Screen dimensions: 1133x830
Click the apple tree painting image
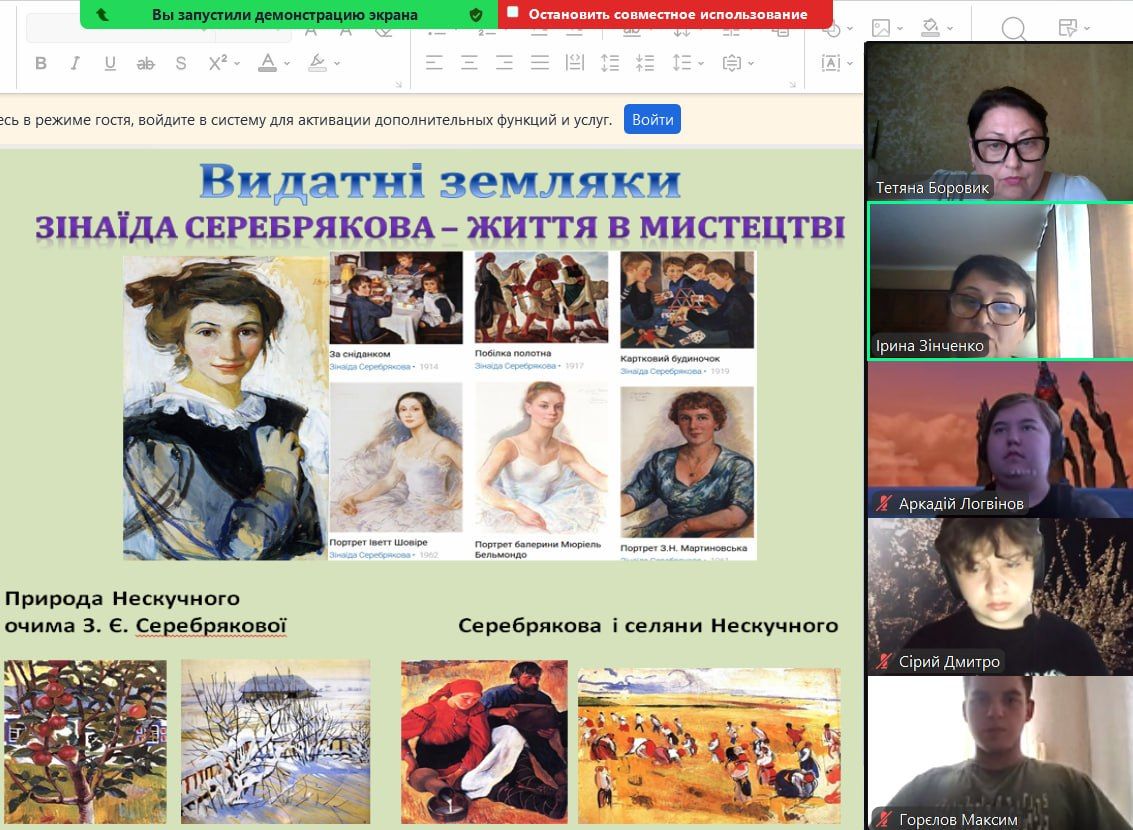click(85, 742)
